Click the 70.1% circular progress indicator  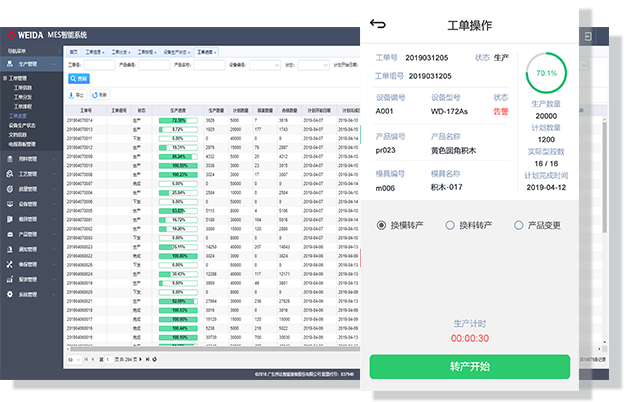tap(546, 73)
